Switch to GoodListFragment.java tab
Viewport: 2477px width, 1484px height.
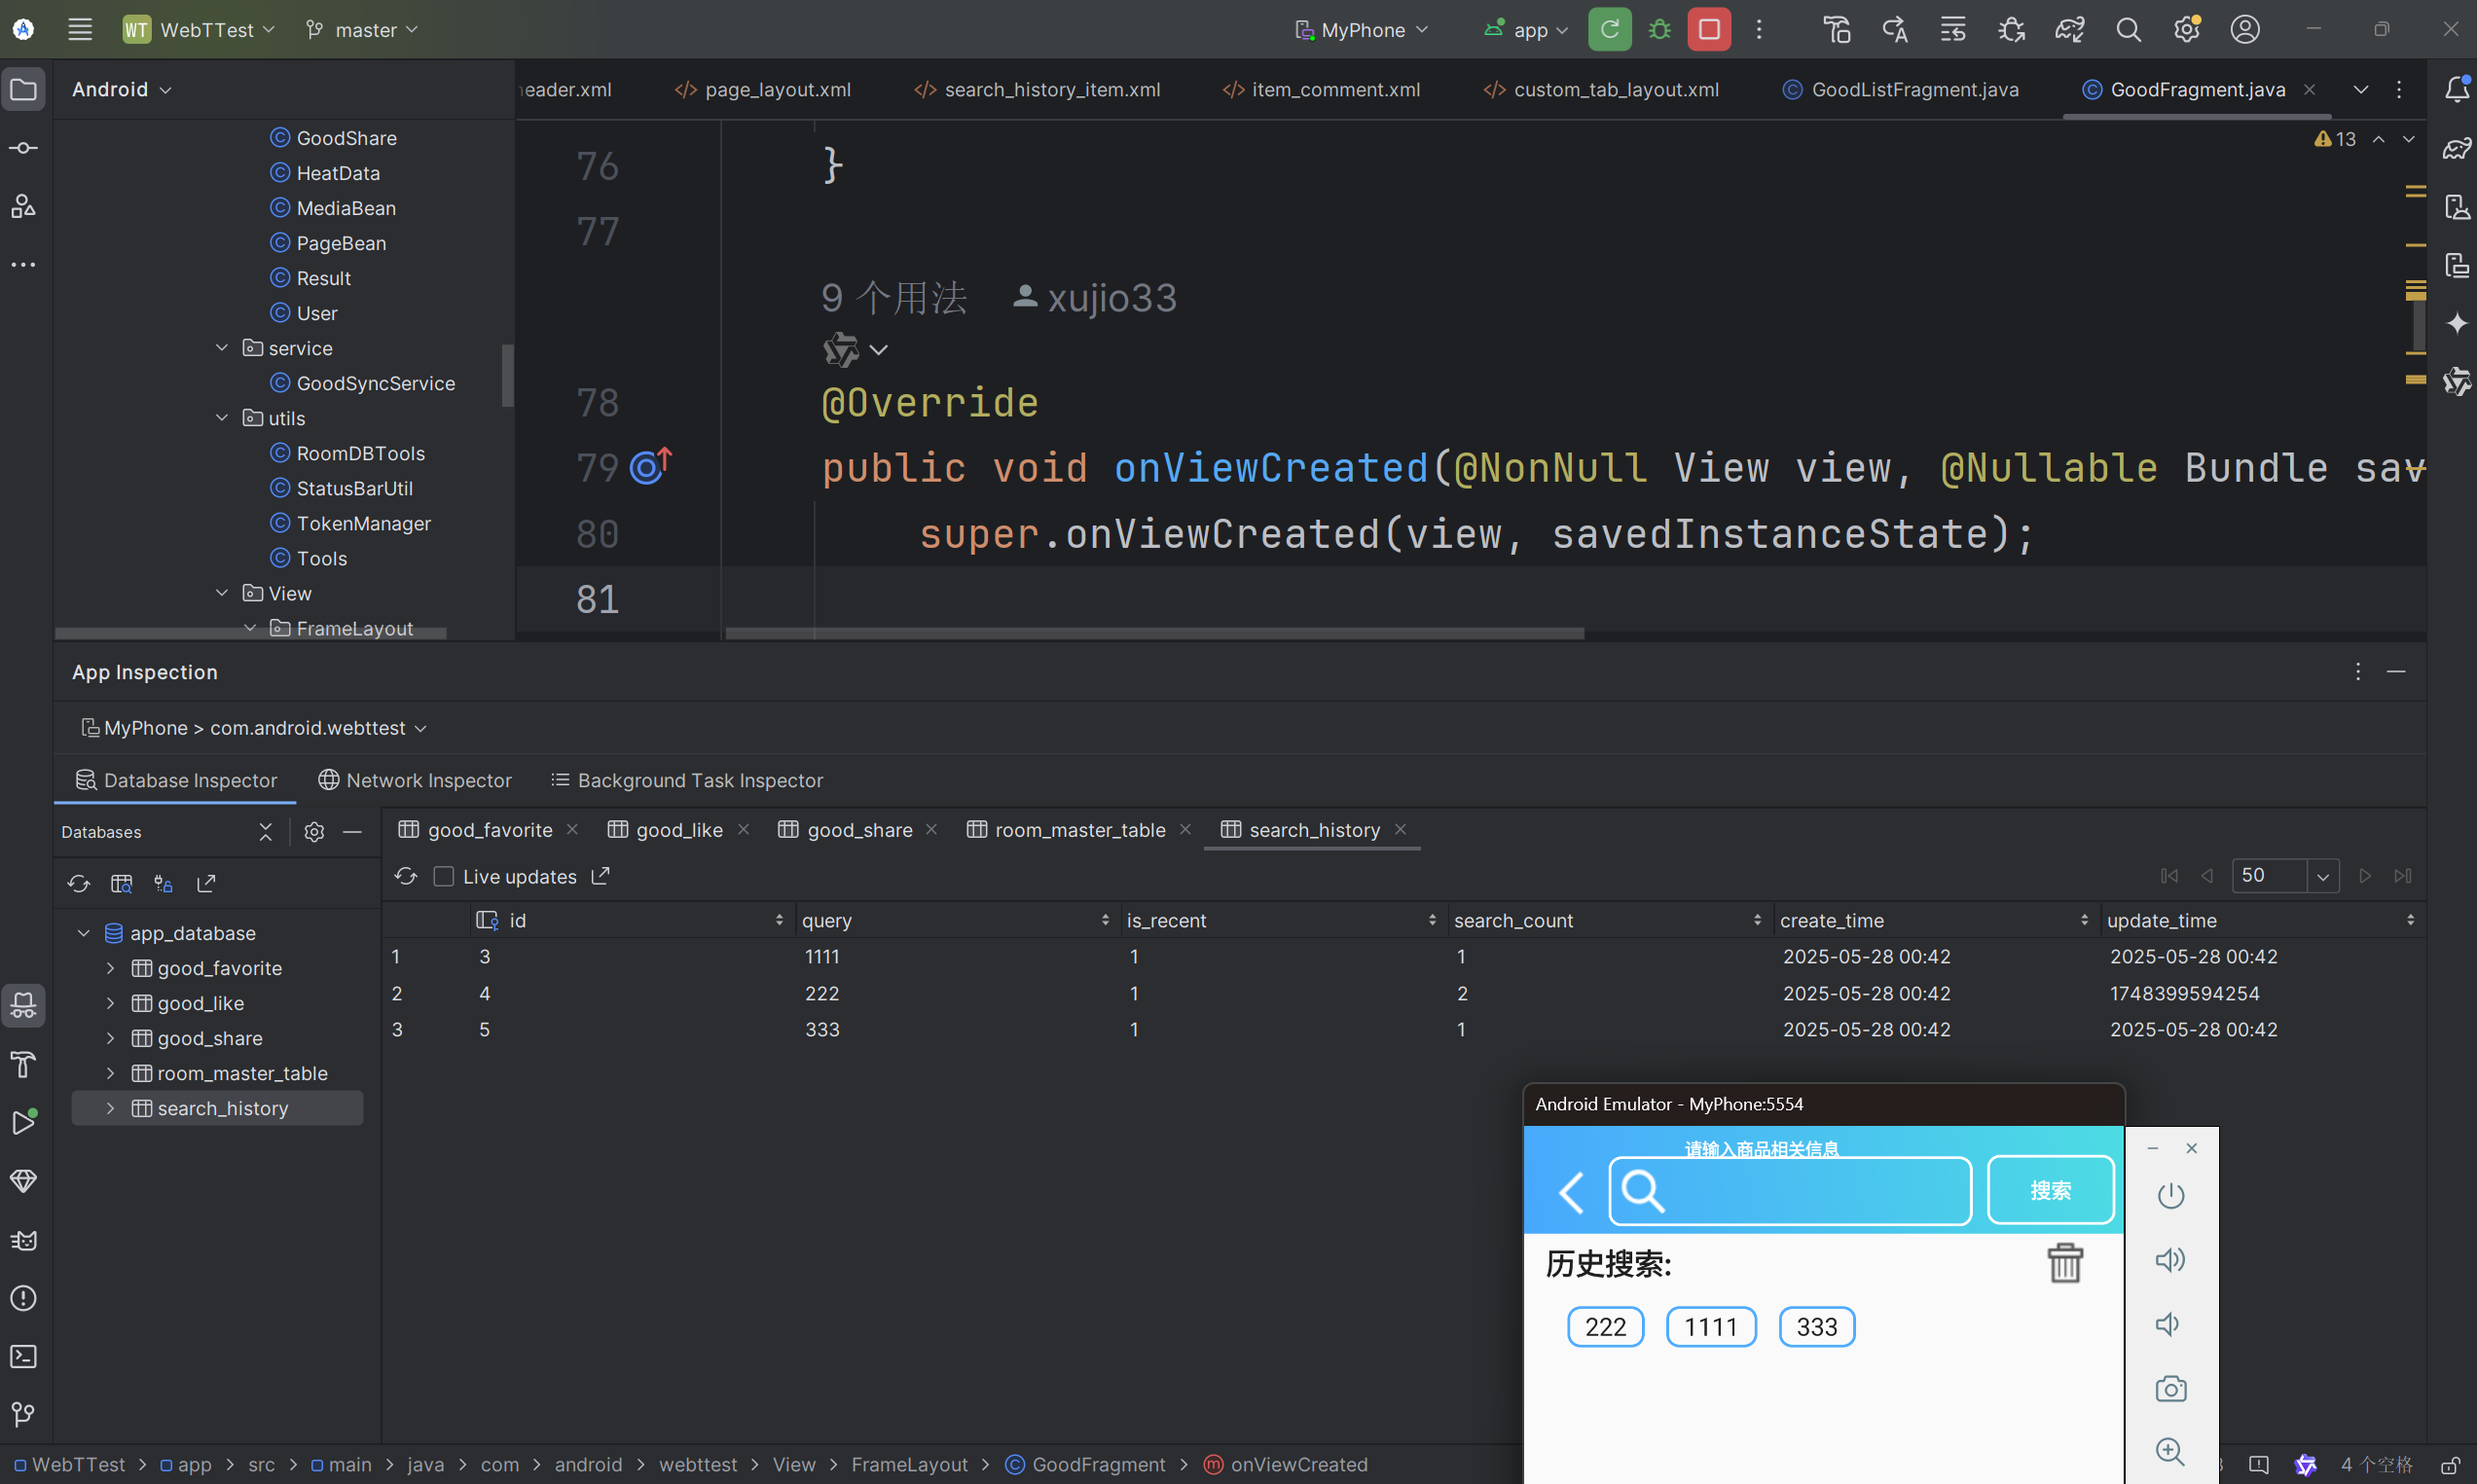(x=1900, y=89)
